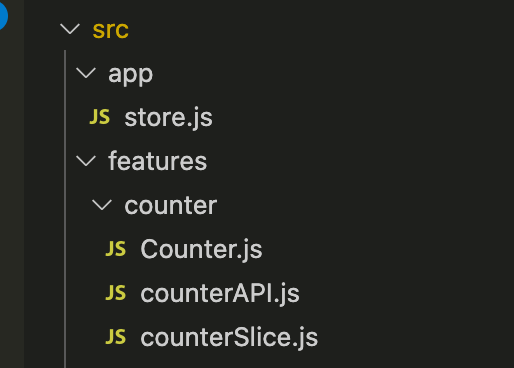Open the Counter.js component file
The image size is (514, 368).
(x=201, y=249)
